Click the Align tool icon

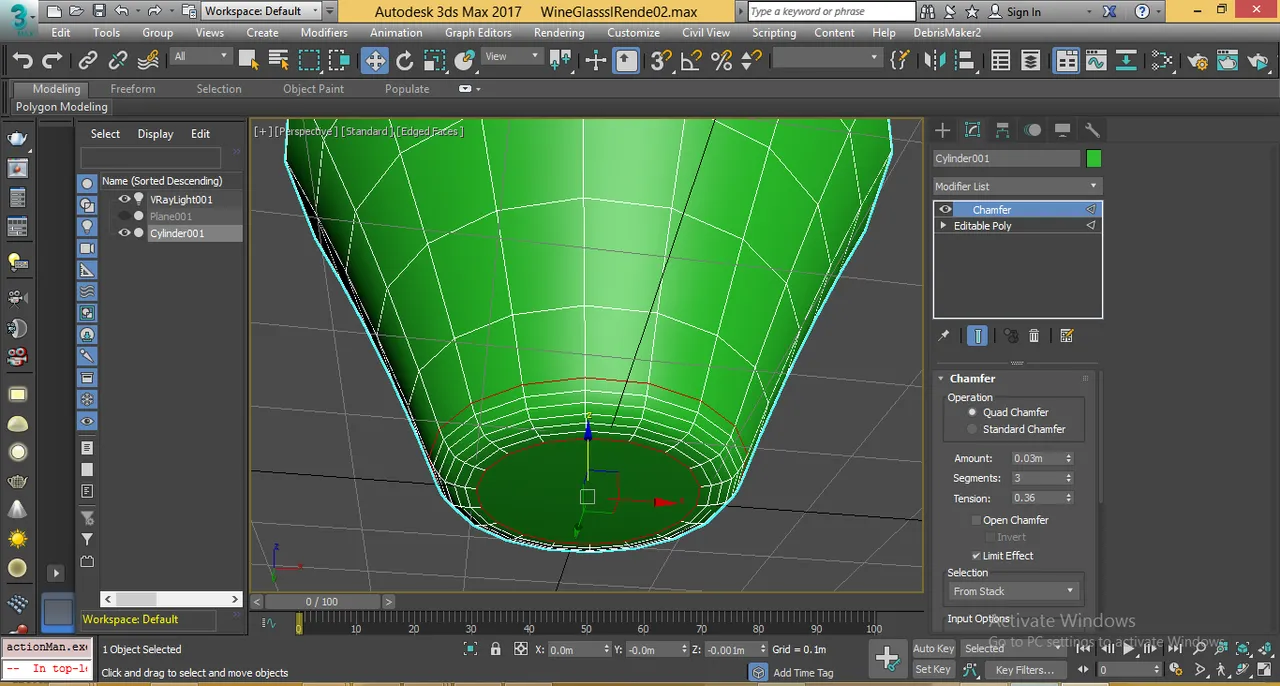(x=965, y=61)
